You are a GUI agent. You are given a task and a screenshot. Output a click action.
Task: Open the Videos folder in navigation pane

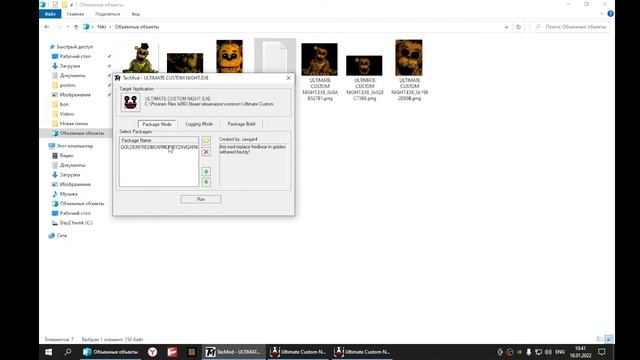pyautogui.click(x=67, y=114)
